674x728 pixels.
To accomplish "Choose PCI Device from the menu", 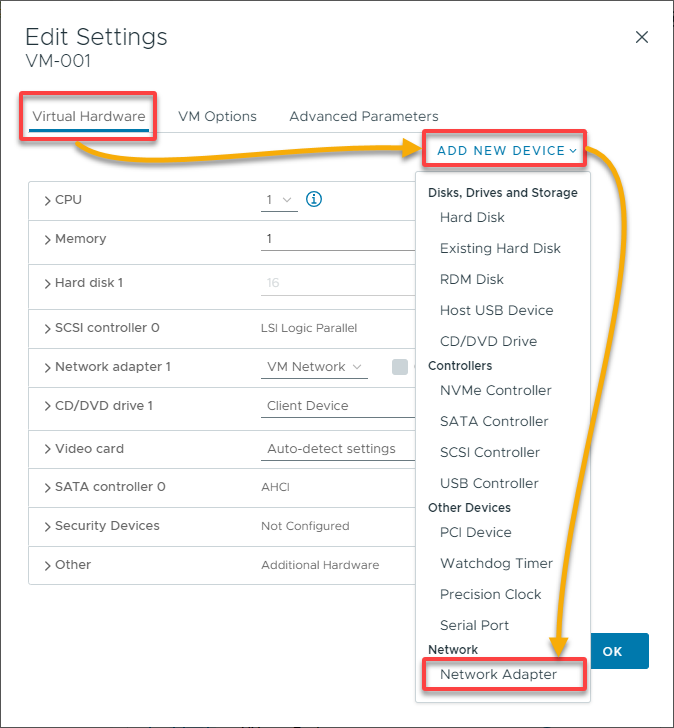I will click(x=475, y=532).
